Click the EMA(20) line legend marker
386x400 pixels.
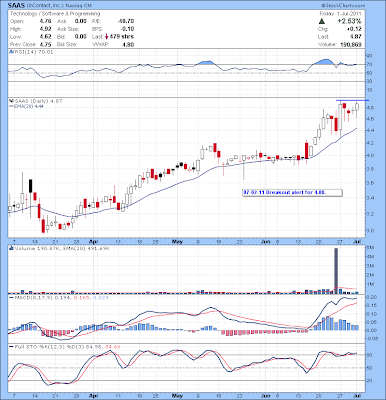click(11, 106)
